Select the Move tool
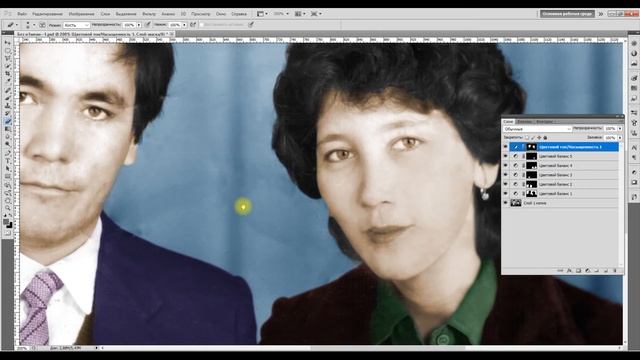Image resolution: width=640 pixels, height=360 pixels. 8,42
